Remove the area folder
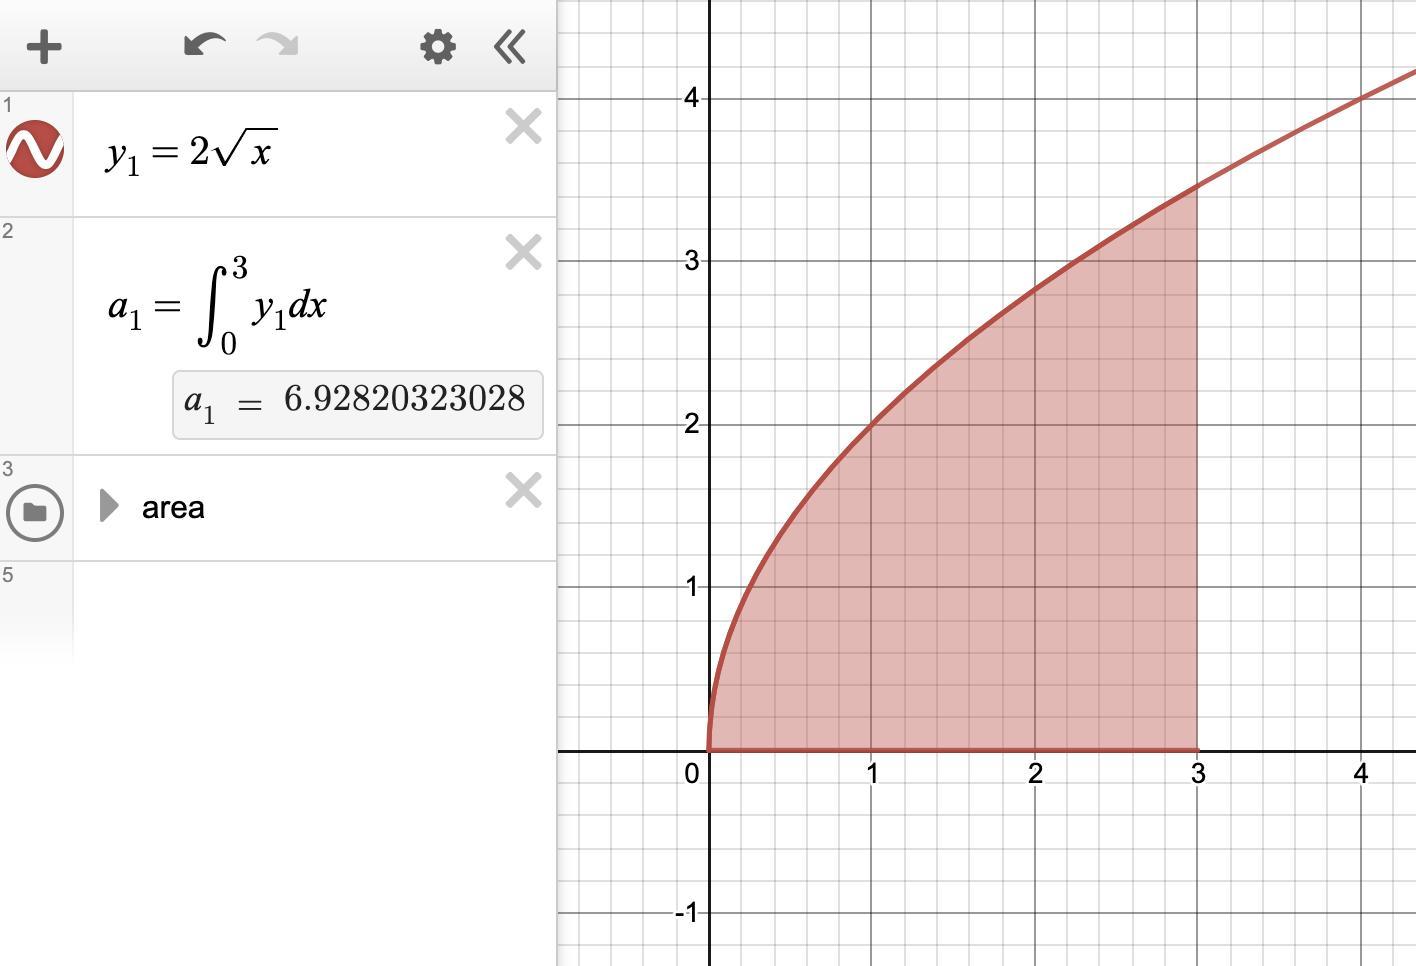The height and width of the screenshot is (966, 1416). pos(524,491)
